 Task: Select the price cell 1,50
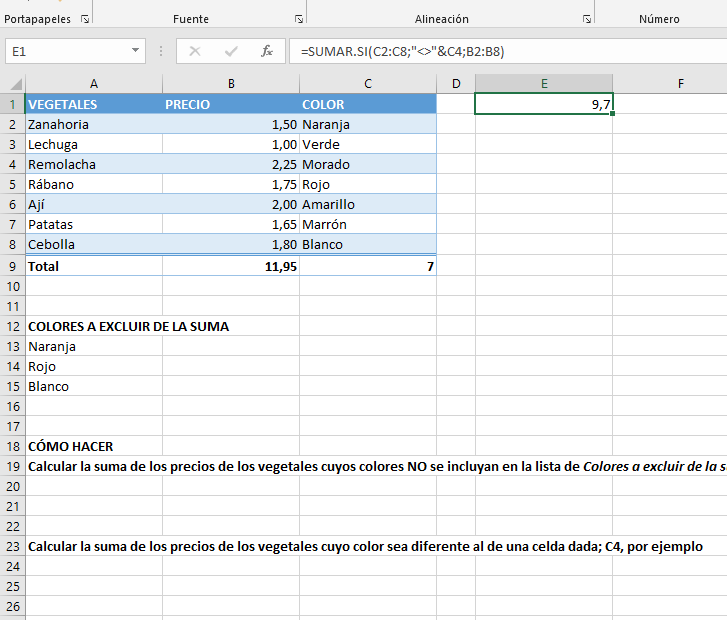[231, 124]
